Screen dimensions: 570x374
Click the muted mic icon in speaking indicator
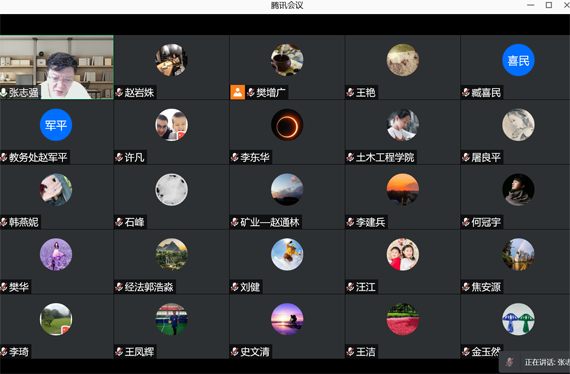click(x=510, y=362)
